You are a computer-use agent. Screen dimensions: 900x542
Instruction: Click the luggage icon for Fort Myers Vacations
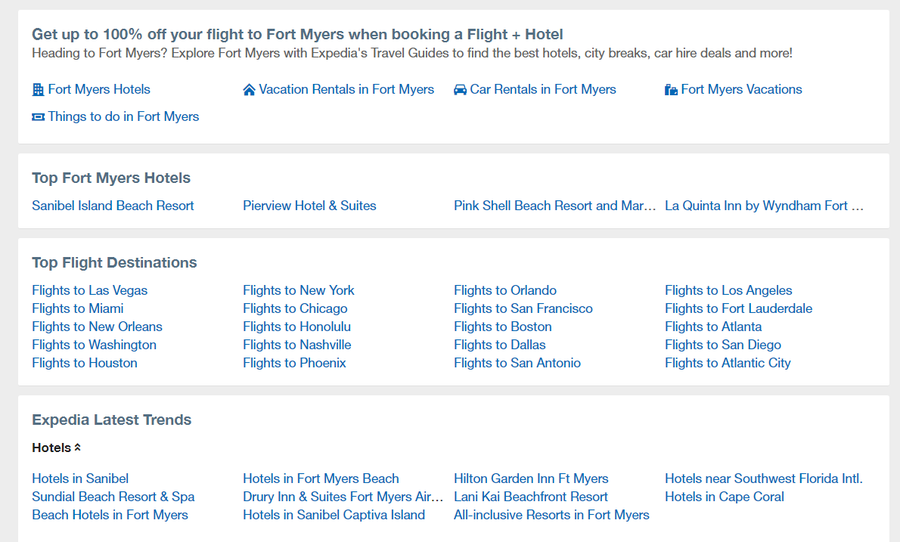671,90
